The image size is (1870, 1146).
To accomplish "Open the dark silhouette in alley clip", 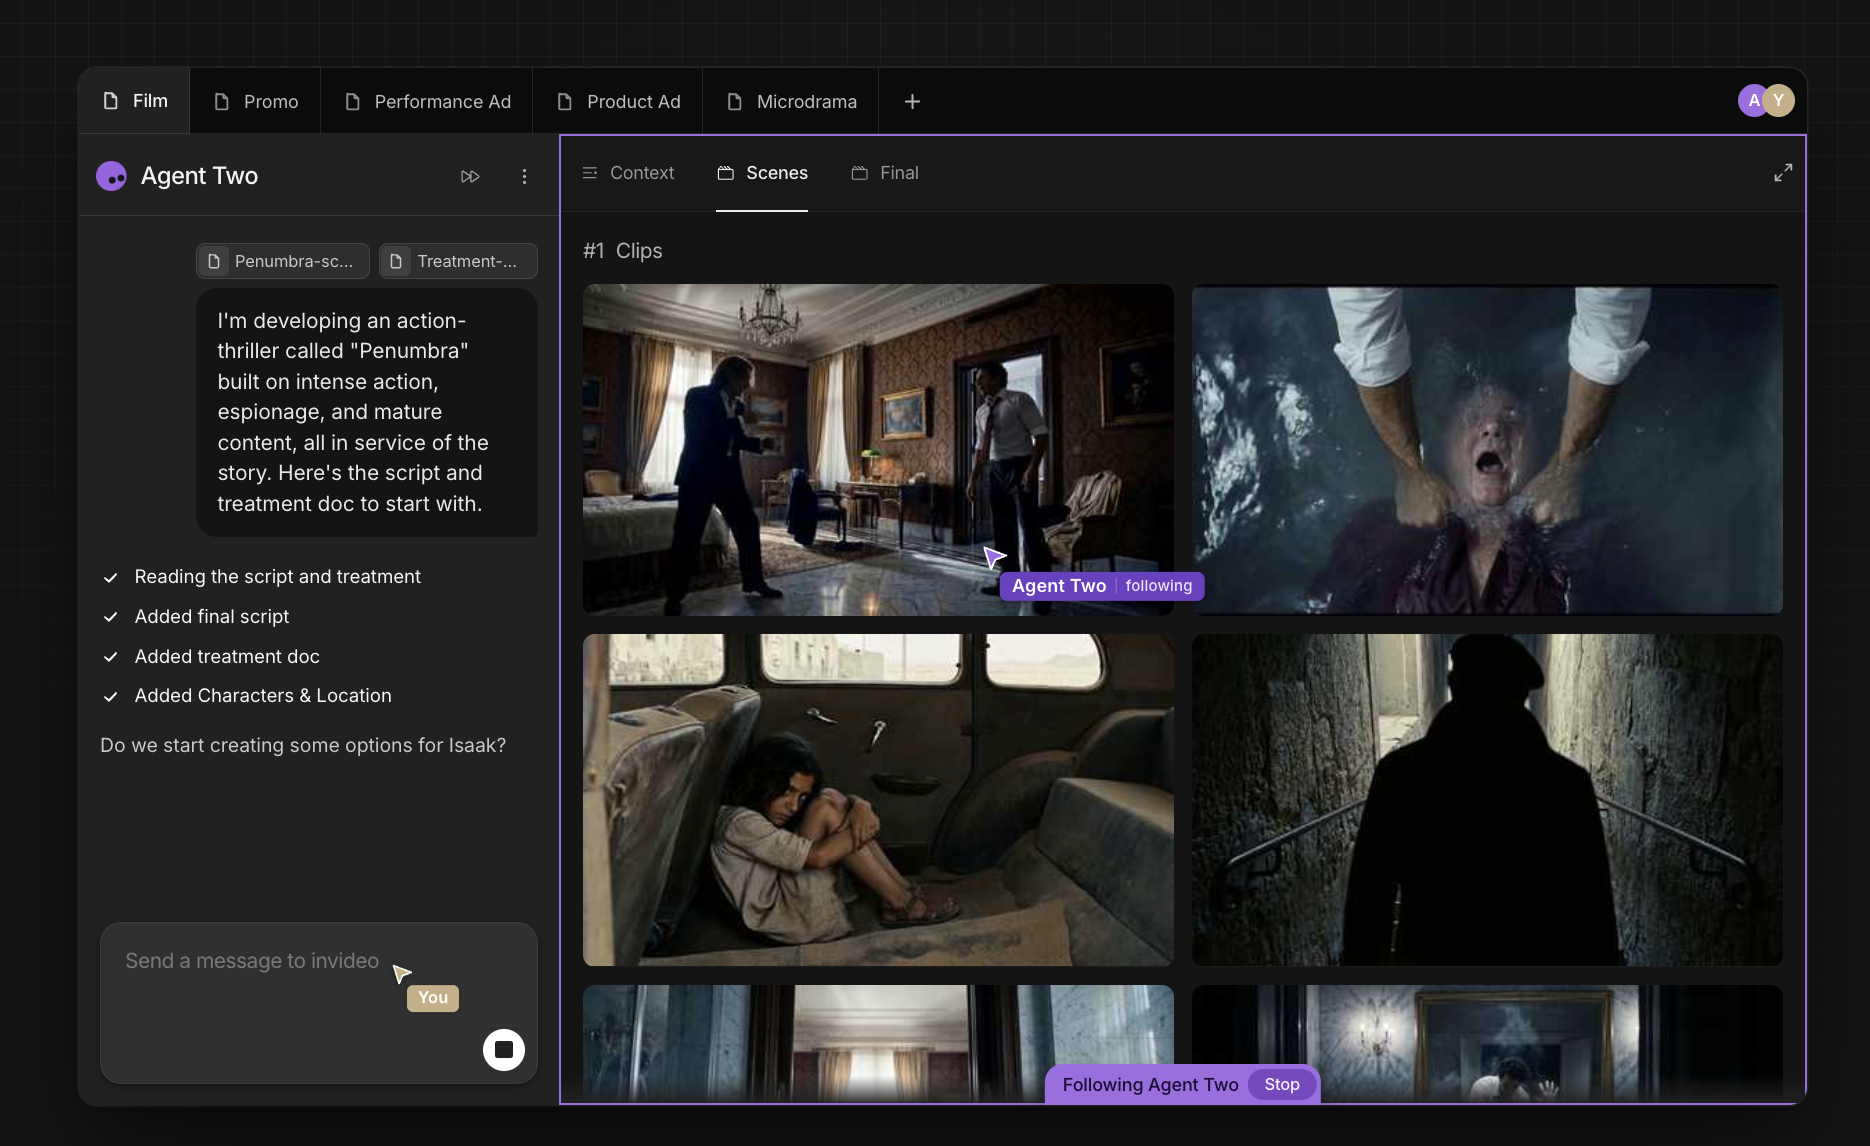I will click(x=1487, y=800).
